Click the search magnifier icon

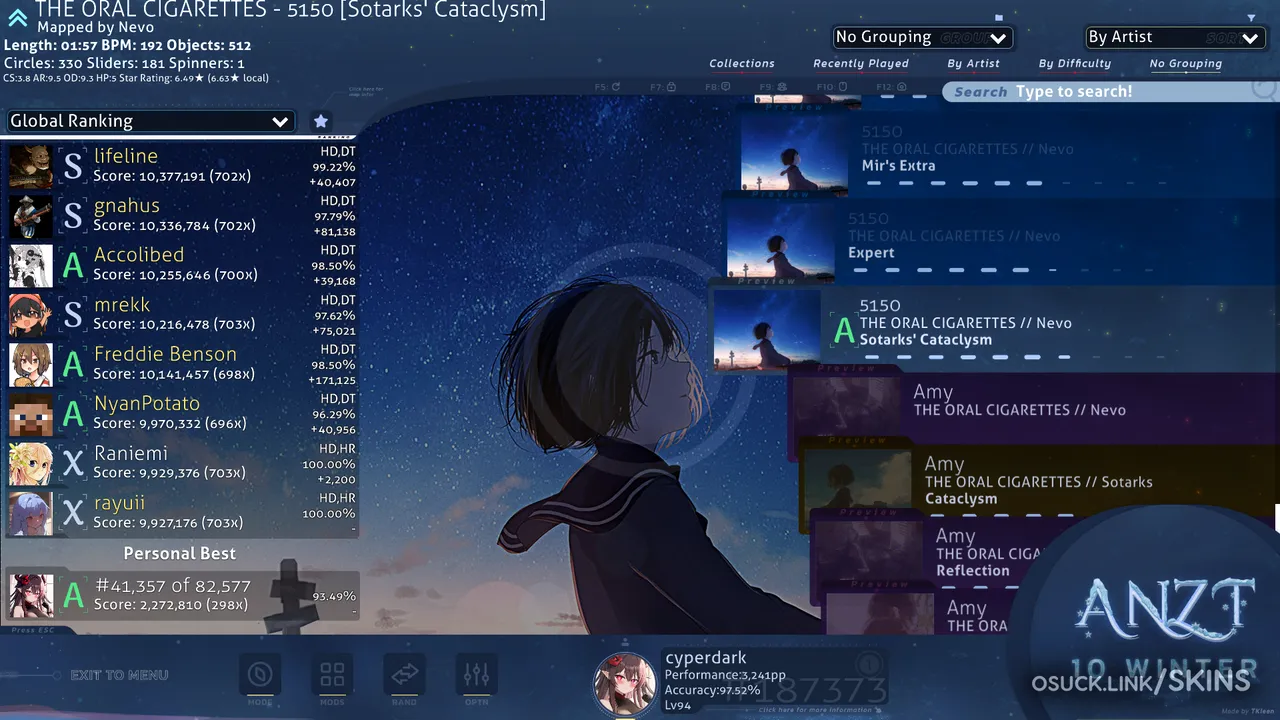[1264, 90]
